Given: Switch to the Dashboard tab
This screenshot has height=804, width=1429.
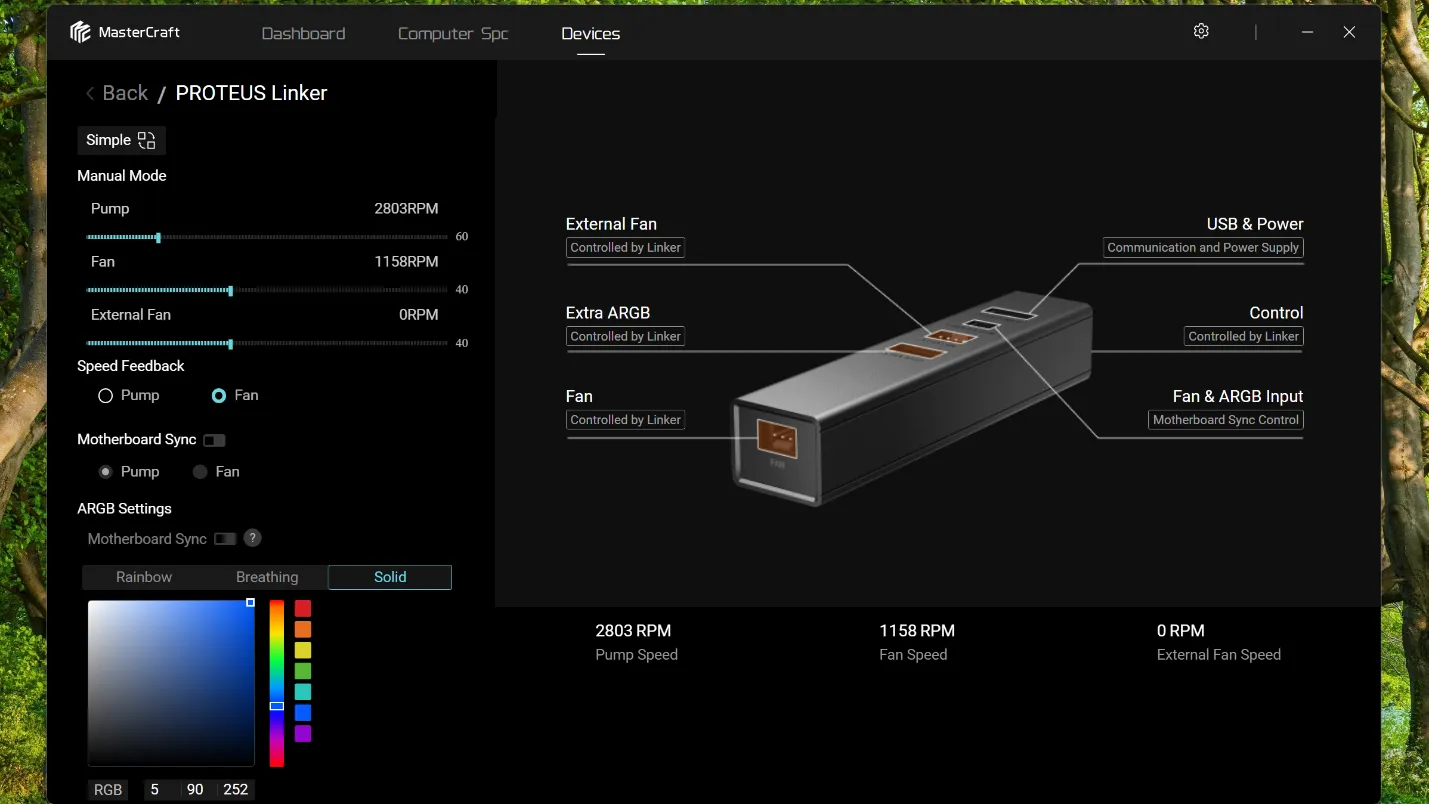Looking at the screenshot, I should [303, 33].
